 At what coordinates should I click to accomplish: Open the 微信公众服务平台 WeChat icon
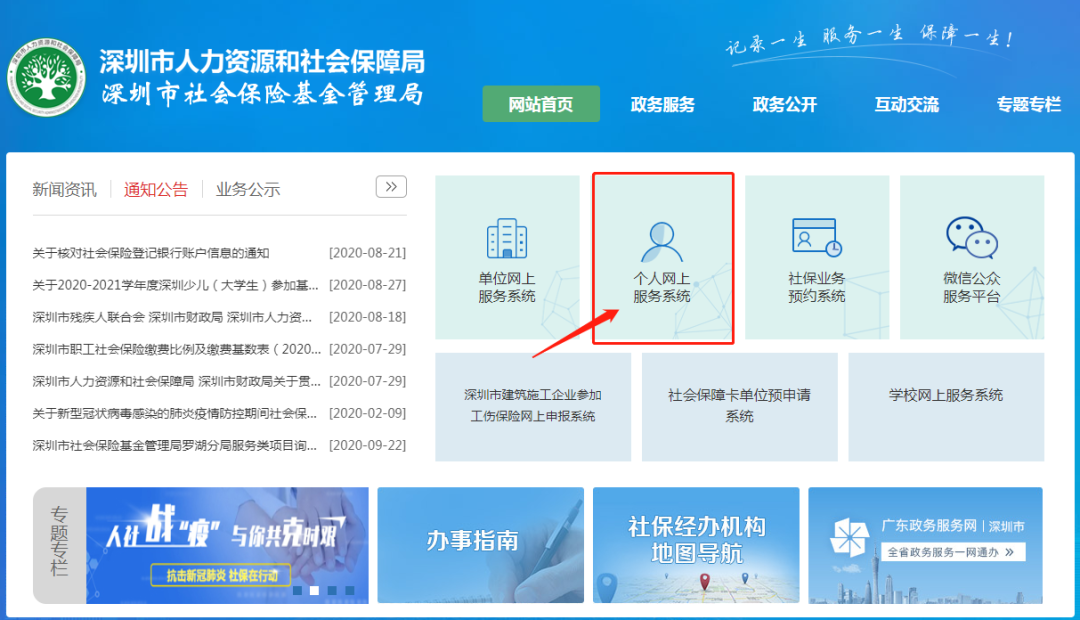[x=971, y=237]
